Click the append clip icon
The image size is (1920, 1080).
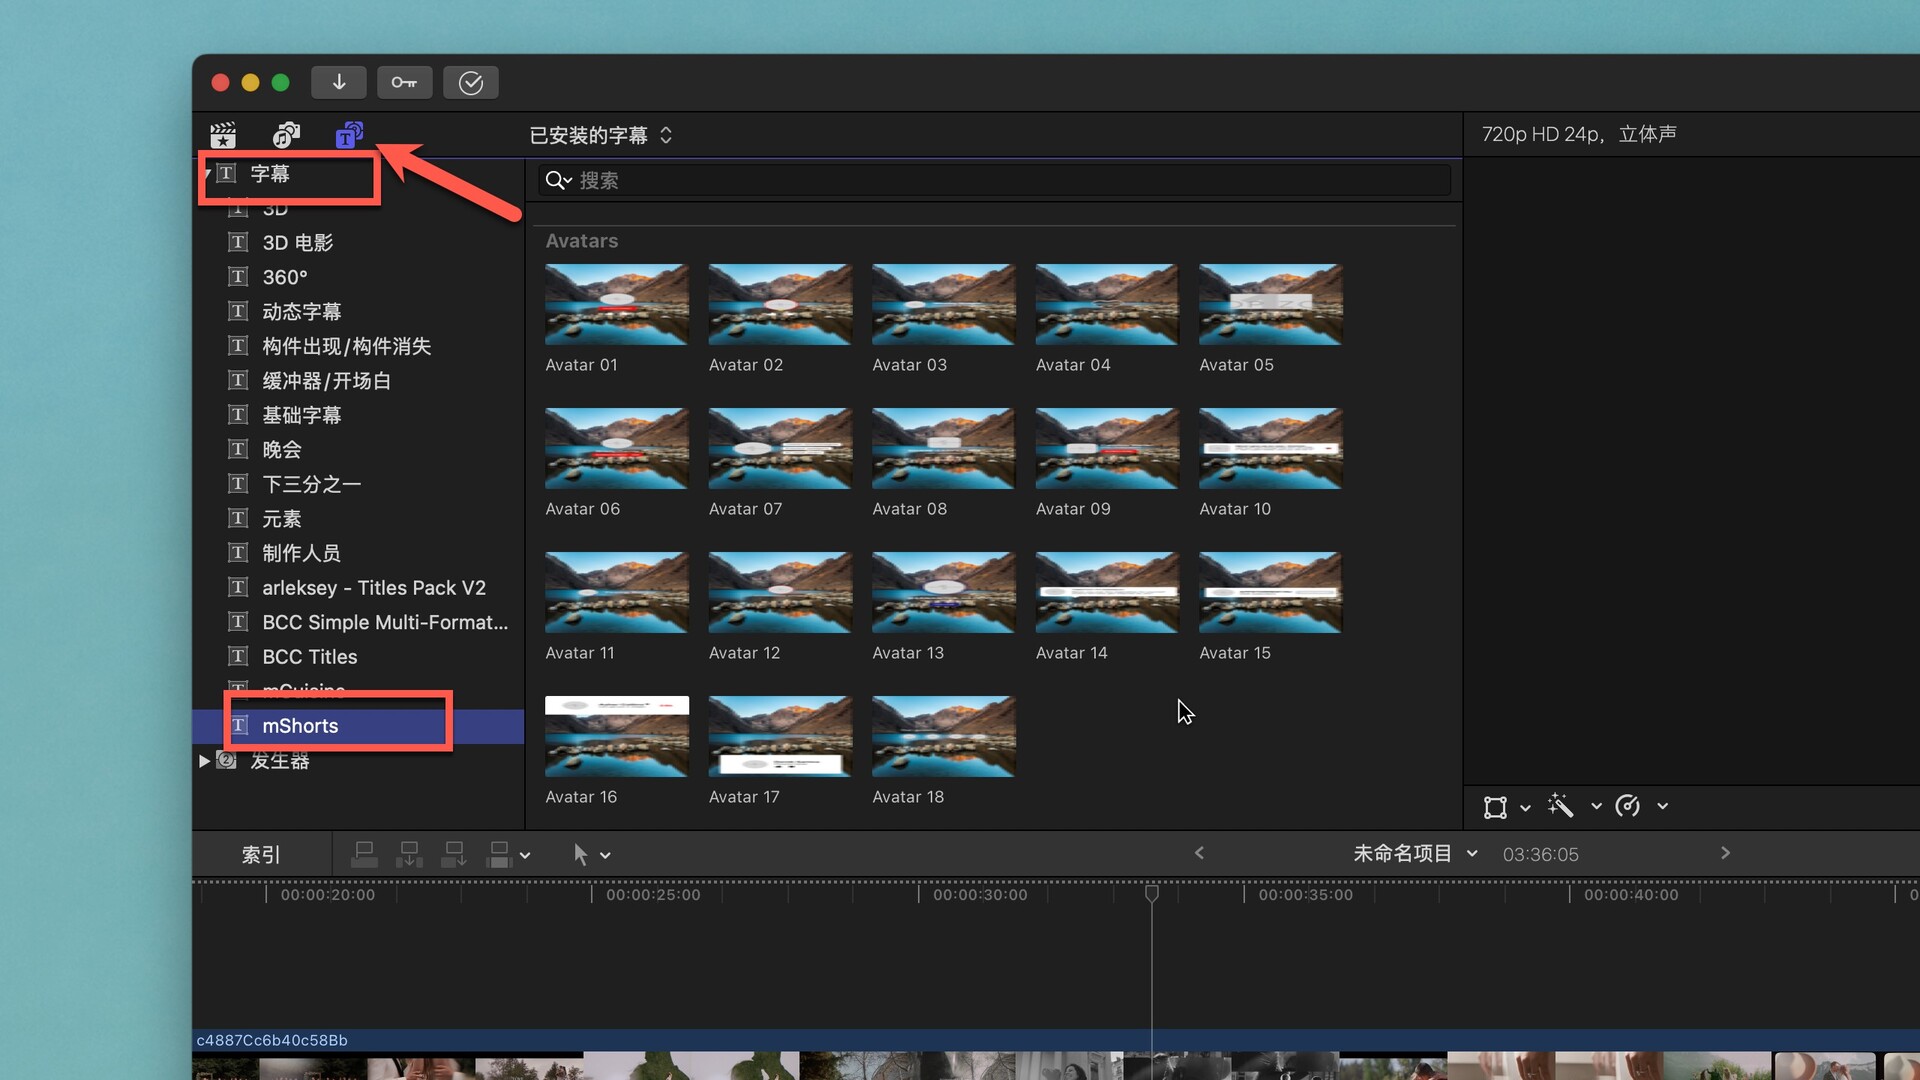[x=454, y=854]
